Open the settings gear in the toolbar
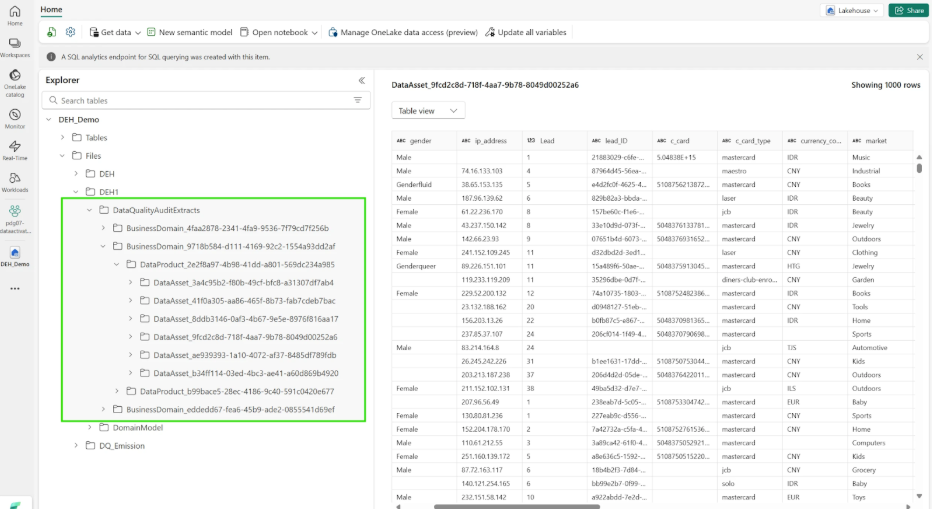This screenshot has width=933, height=515. (x=71, y=32)
